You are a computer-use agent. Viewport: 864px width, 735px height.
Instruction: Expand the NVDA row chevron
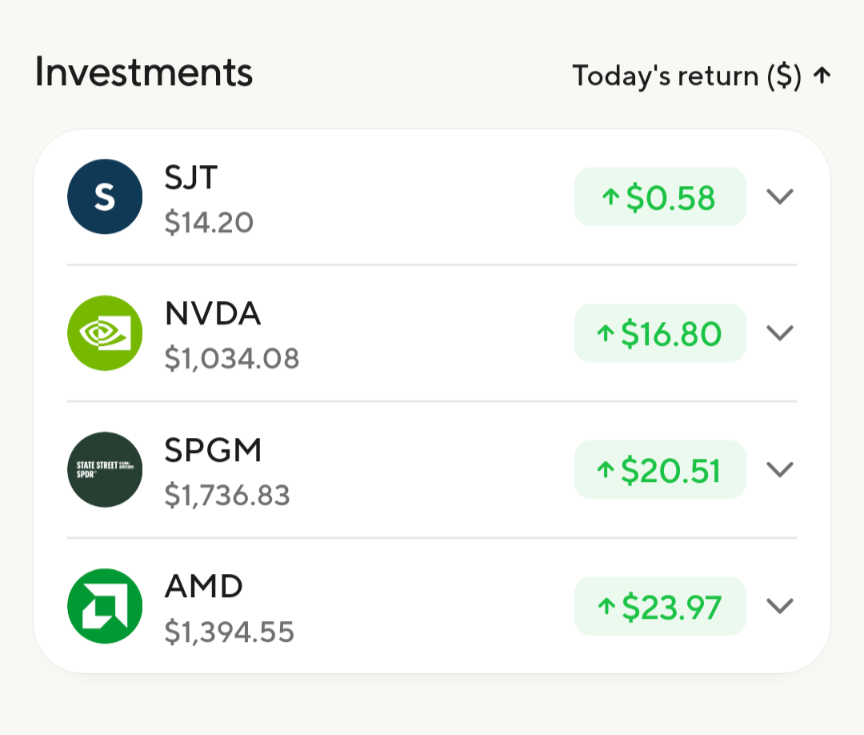pyautogui.click(x=780, y=333)
